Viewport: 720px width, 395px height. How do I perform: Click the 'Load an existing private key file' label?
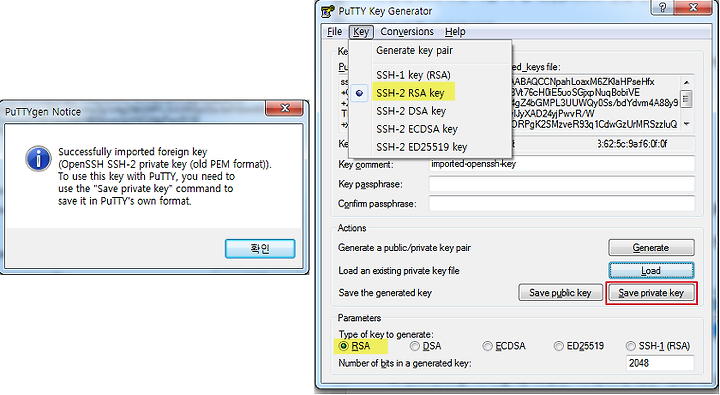click(x=399, y=271)
